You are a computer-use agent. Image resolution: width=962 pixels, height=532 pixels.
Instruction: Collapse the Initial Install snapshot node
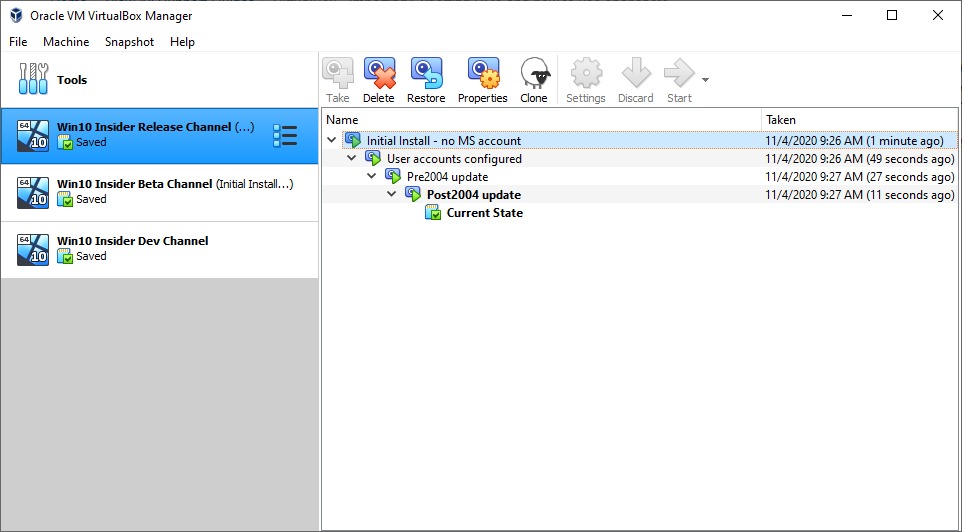[x=332, y=141]
